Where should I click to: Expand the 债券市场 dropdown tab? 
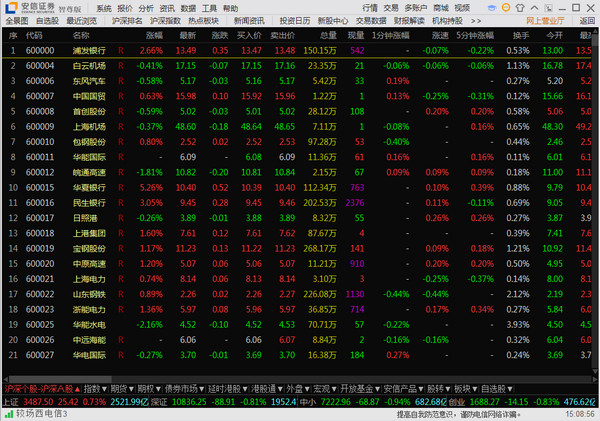coord(184,389)
